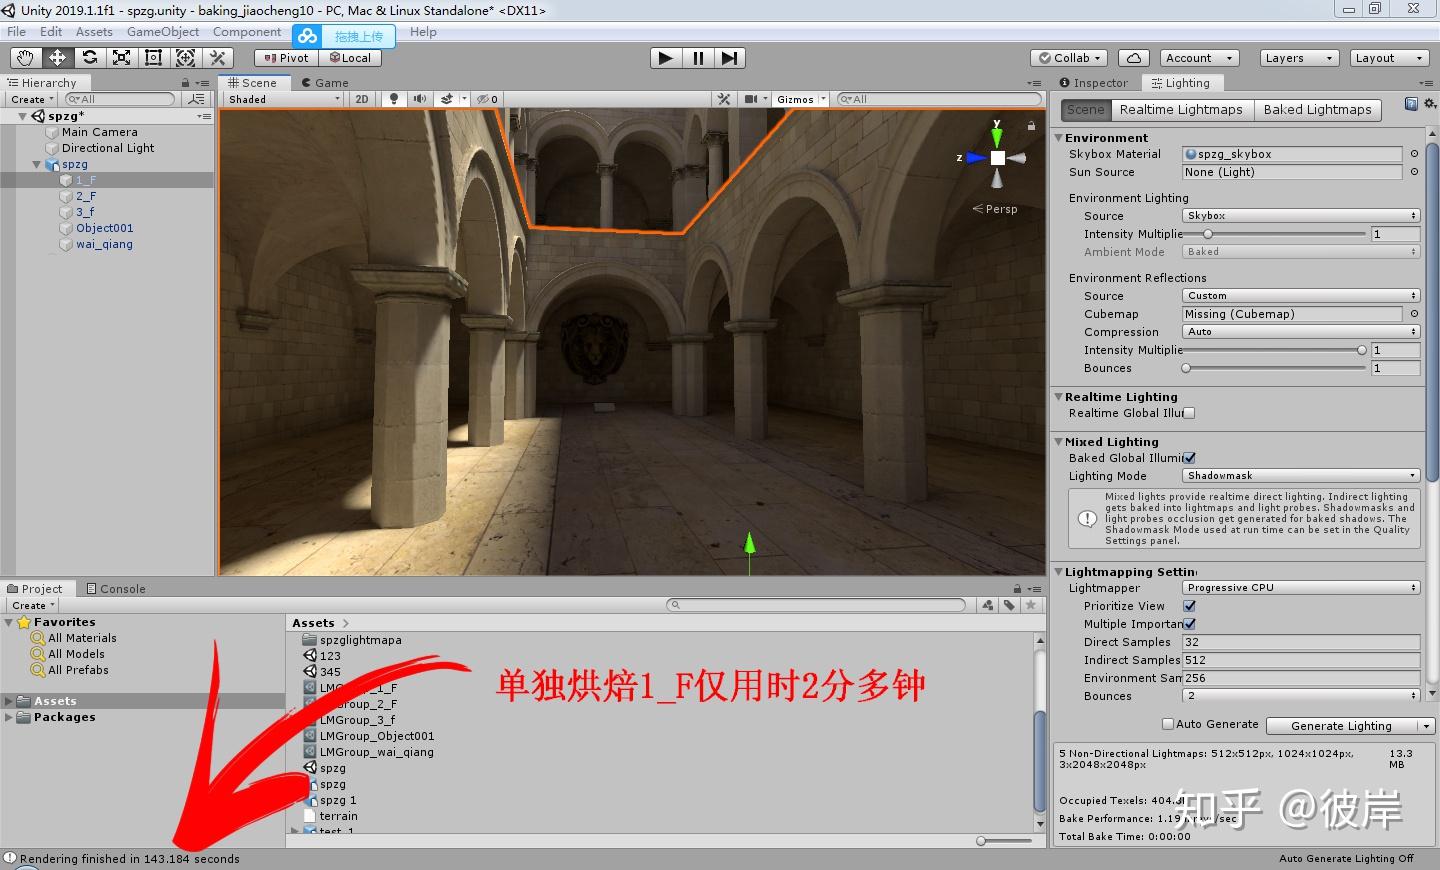This screenshot has height=870, width=1440.
Task: Click the Direct Samples input field
Action: (1301, 642)
